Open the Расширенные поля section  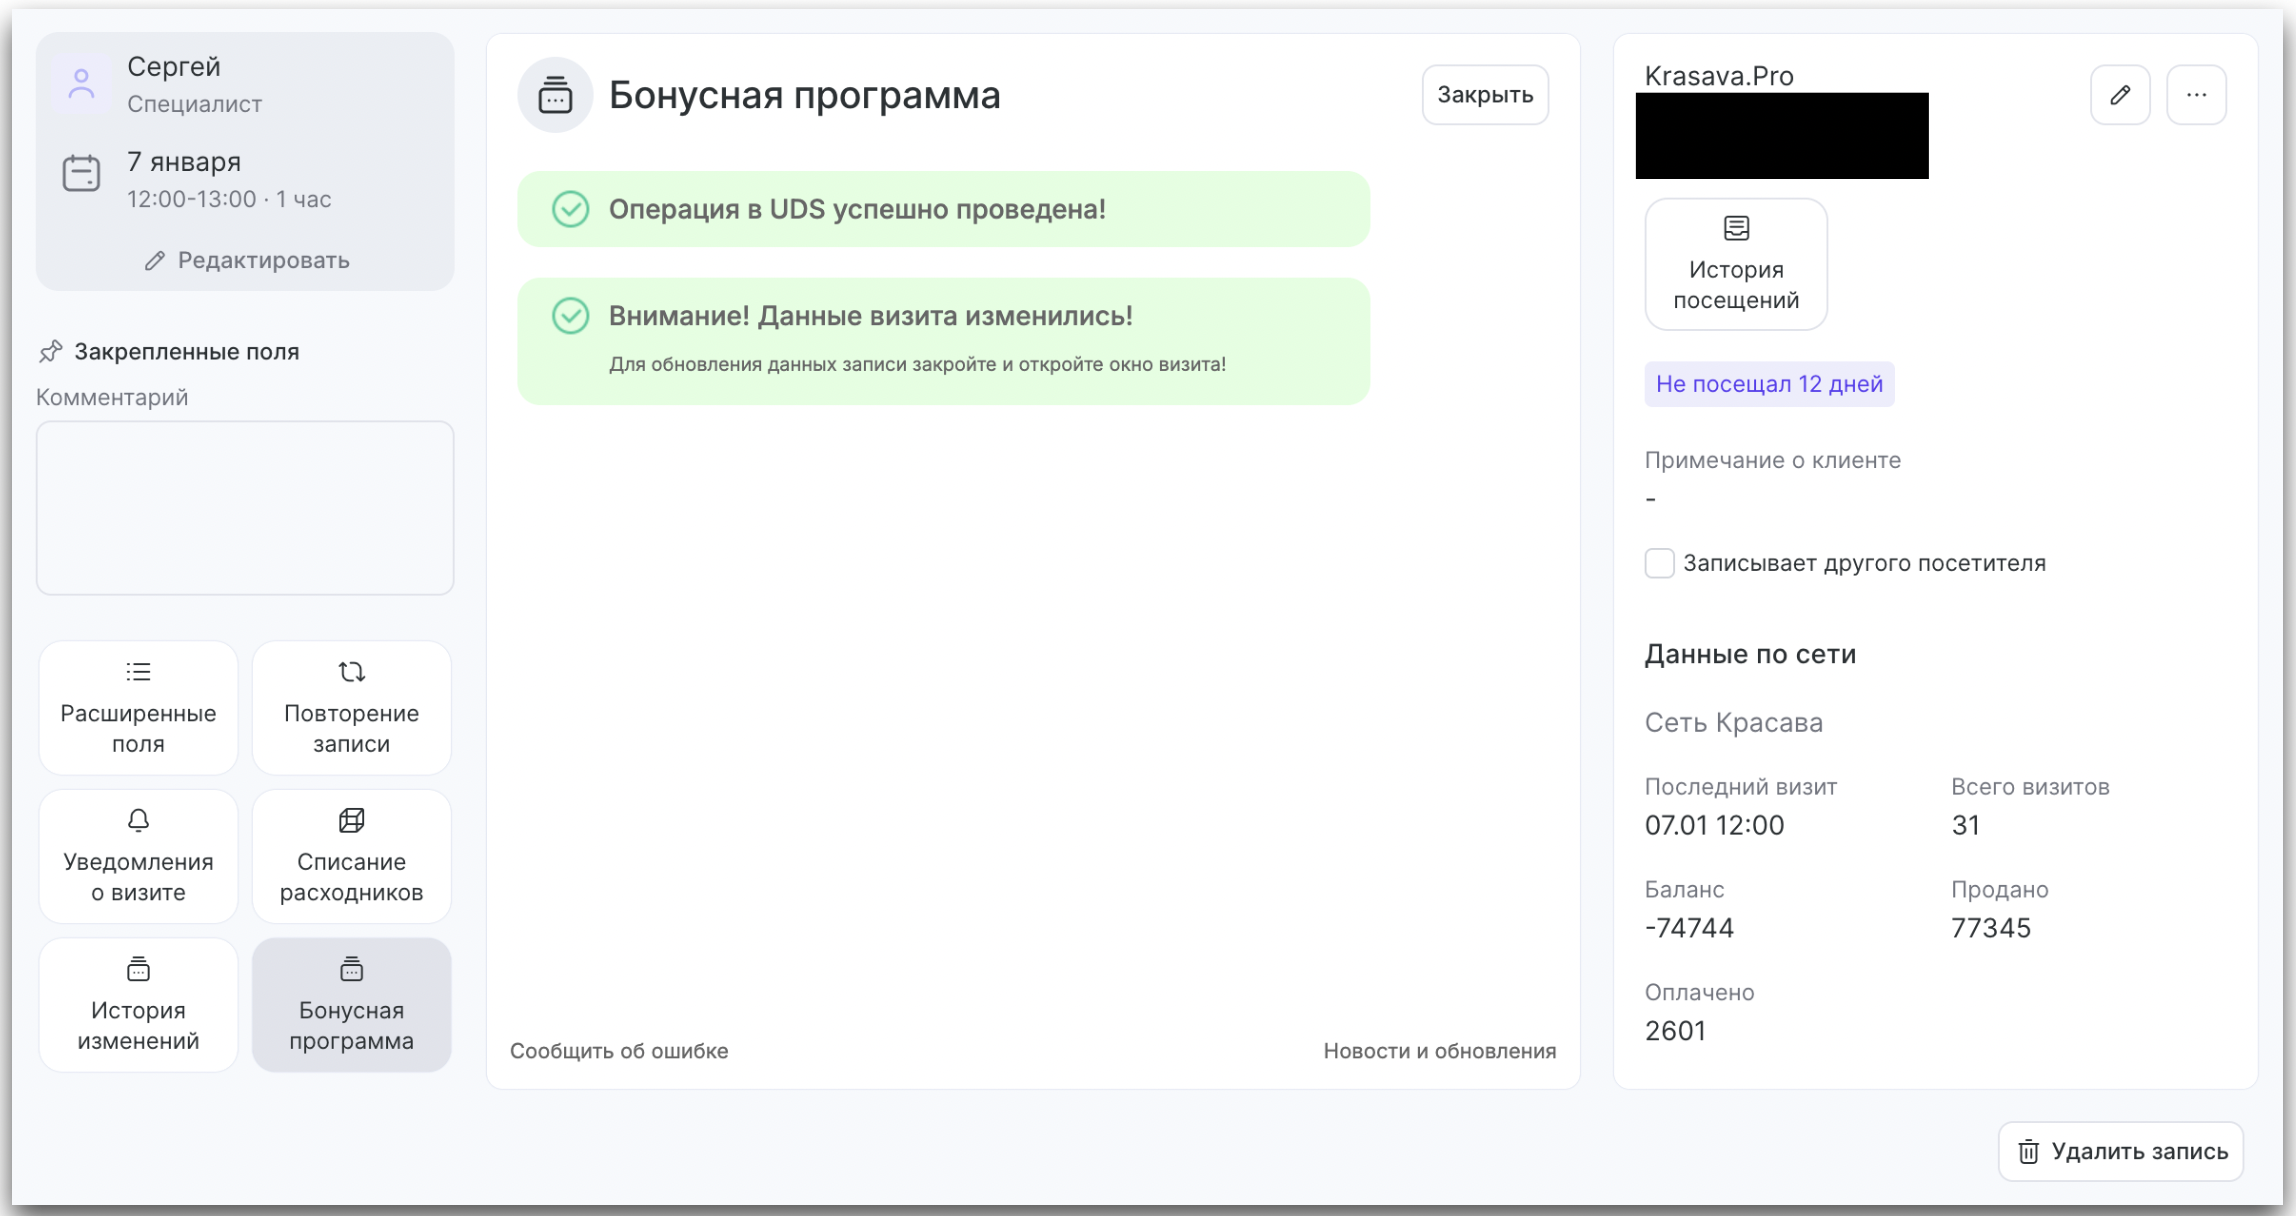point(138,707)
